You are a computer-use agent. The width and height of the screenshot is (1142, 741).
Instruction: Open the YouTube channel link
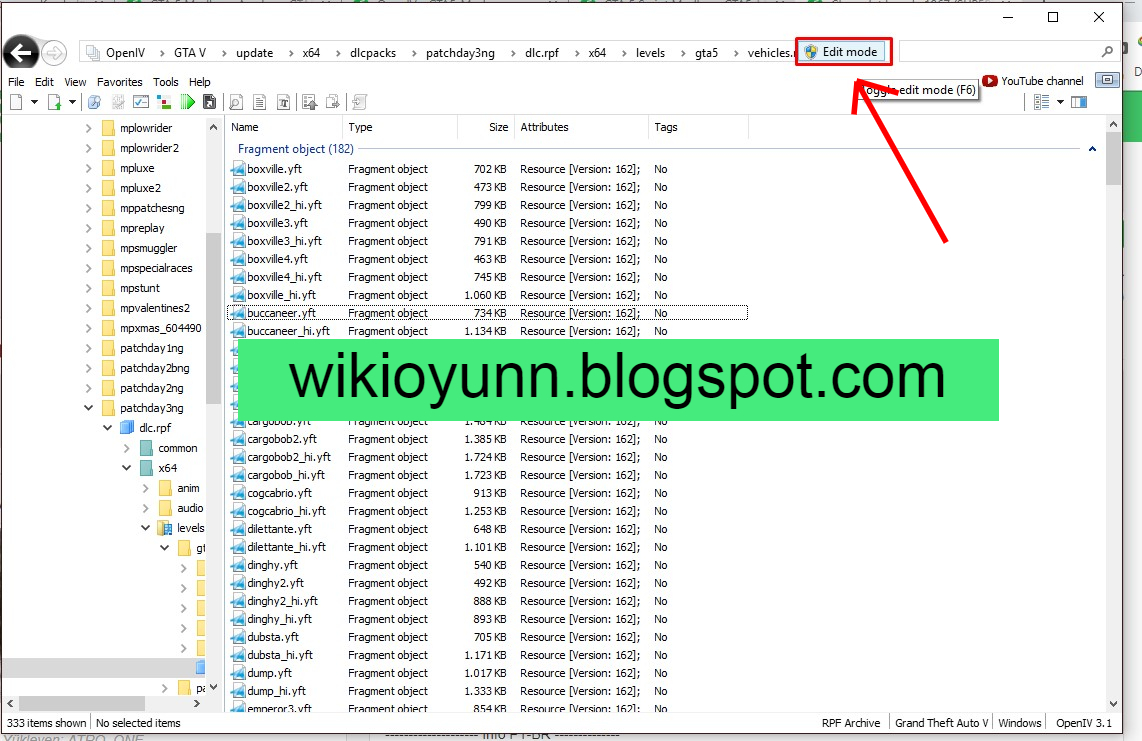tap(1033, 81)
